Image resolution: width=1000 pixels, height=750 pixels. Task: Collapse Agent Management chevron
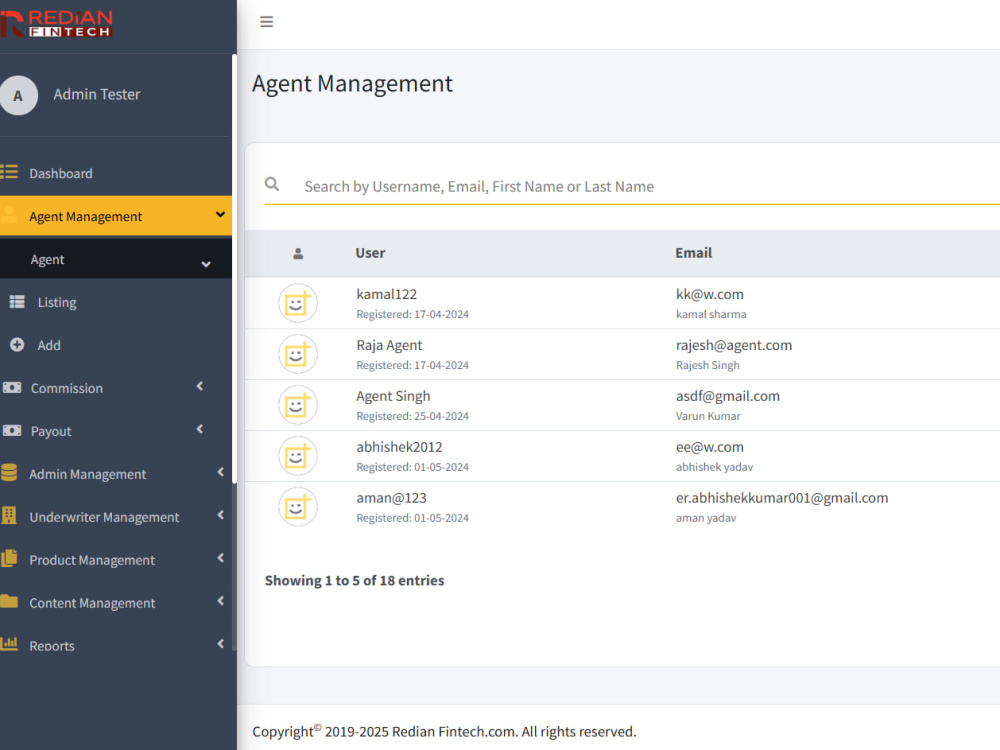tap(220, 215)
